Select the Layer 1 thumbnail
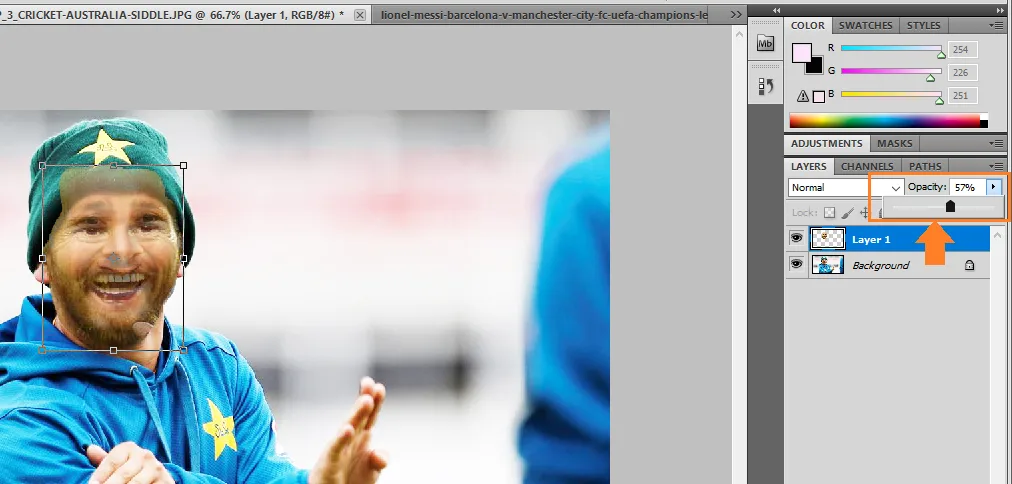Screen dimensions: 1012x484 tap(828, 239)
